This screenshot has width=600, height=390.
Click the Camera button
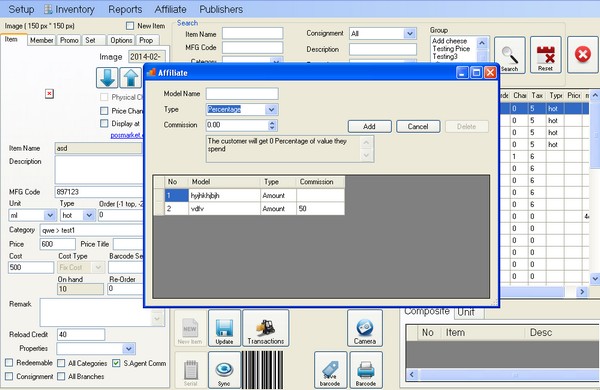tap(365, 328)
